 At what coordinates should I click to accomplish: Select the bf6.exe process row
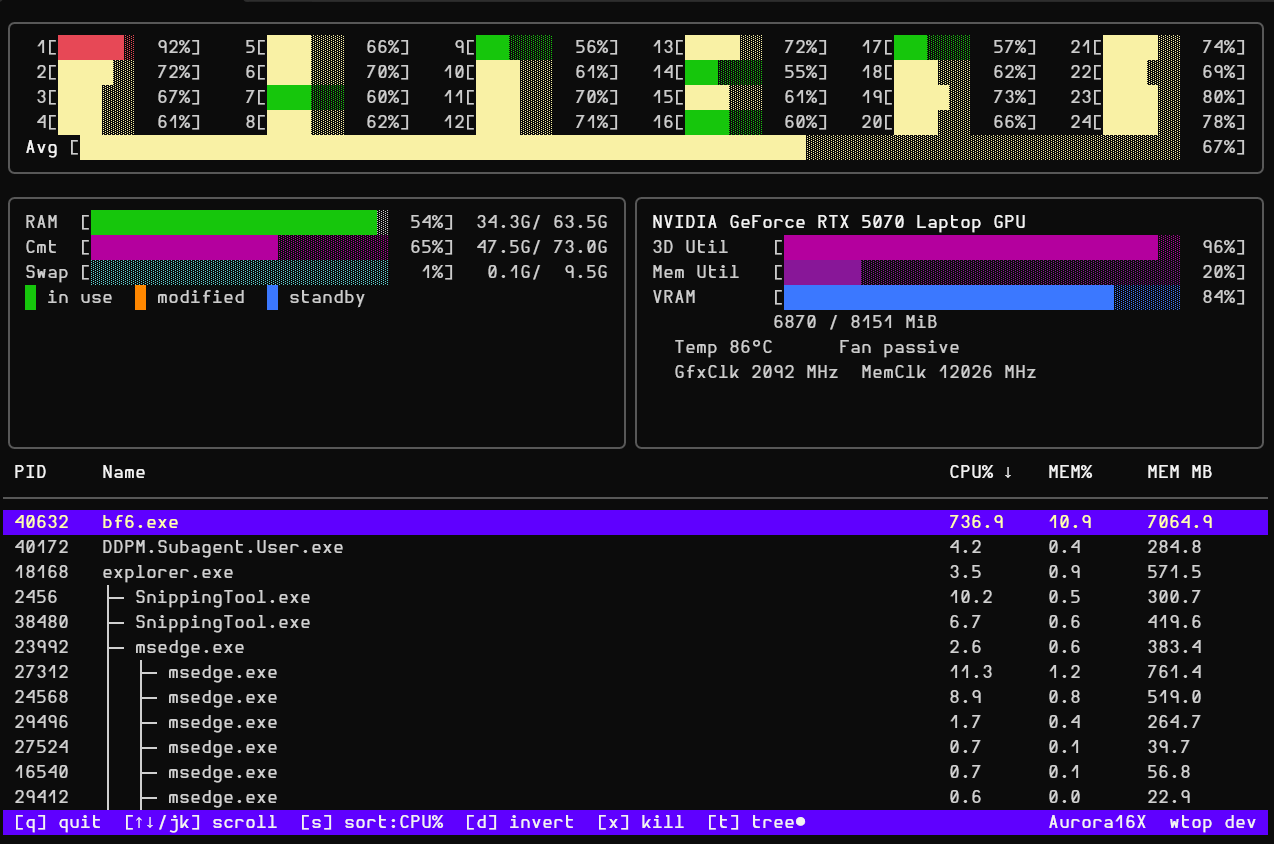636,522
